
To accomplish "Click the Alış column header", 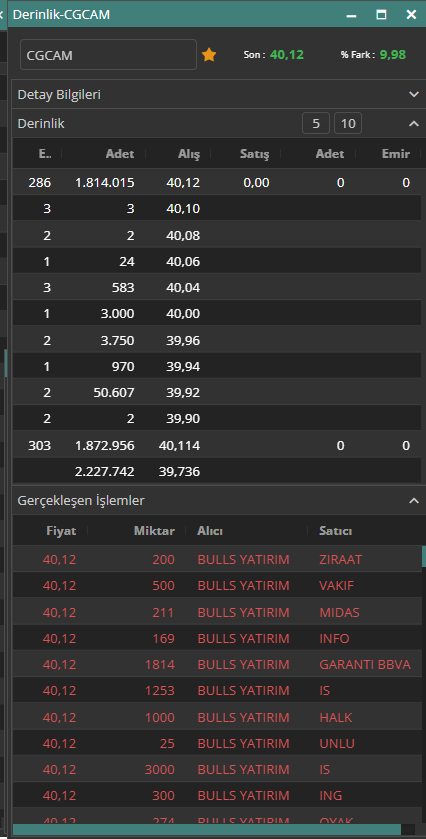I will (x=189, y=154).
